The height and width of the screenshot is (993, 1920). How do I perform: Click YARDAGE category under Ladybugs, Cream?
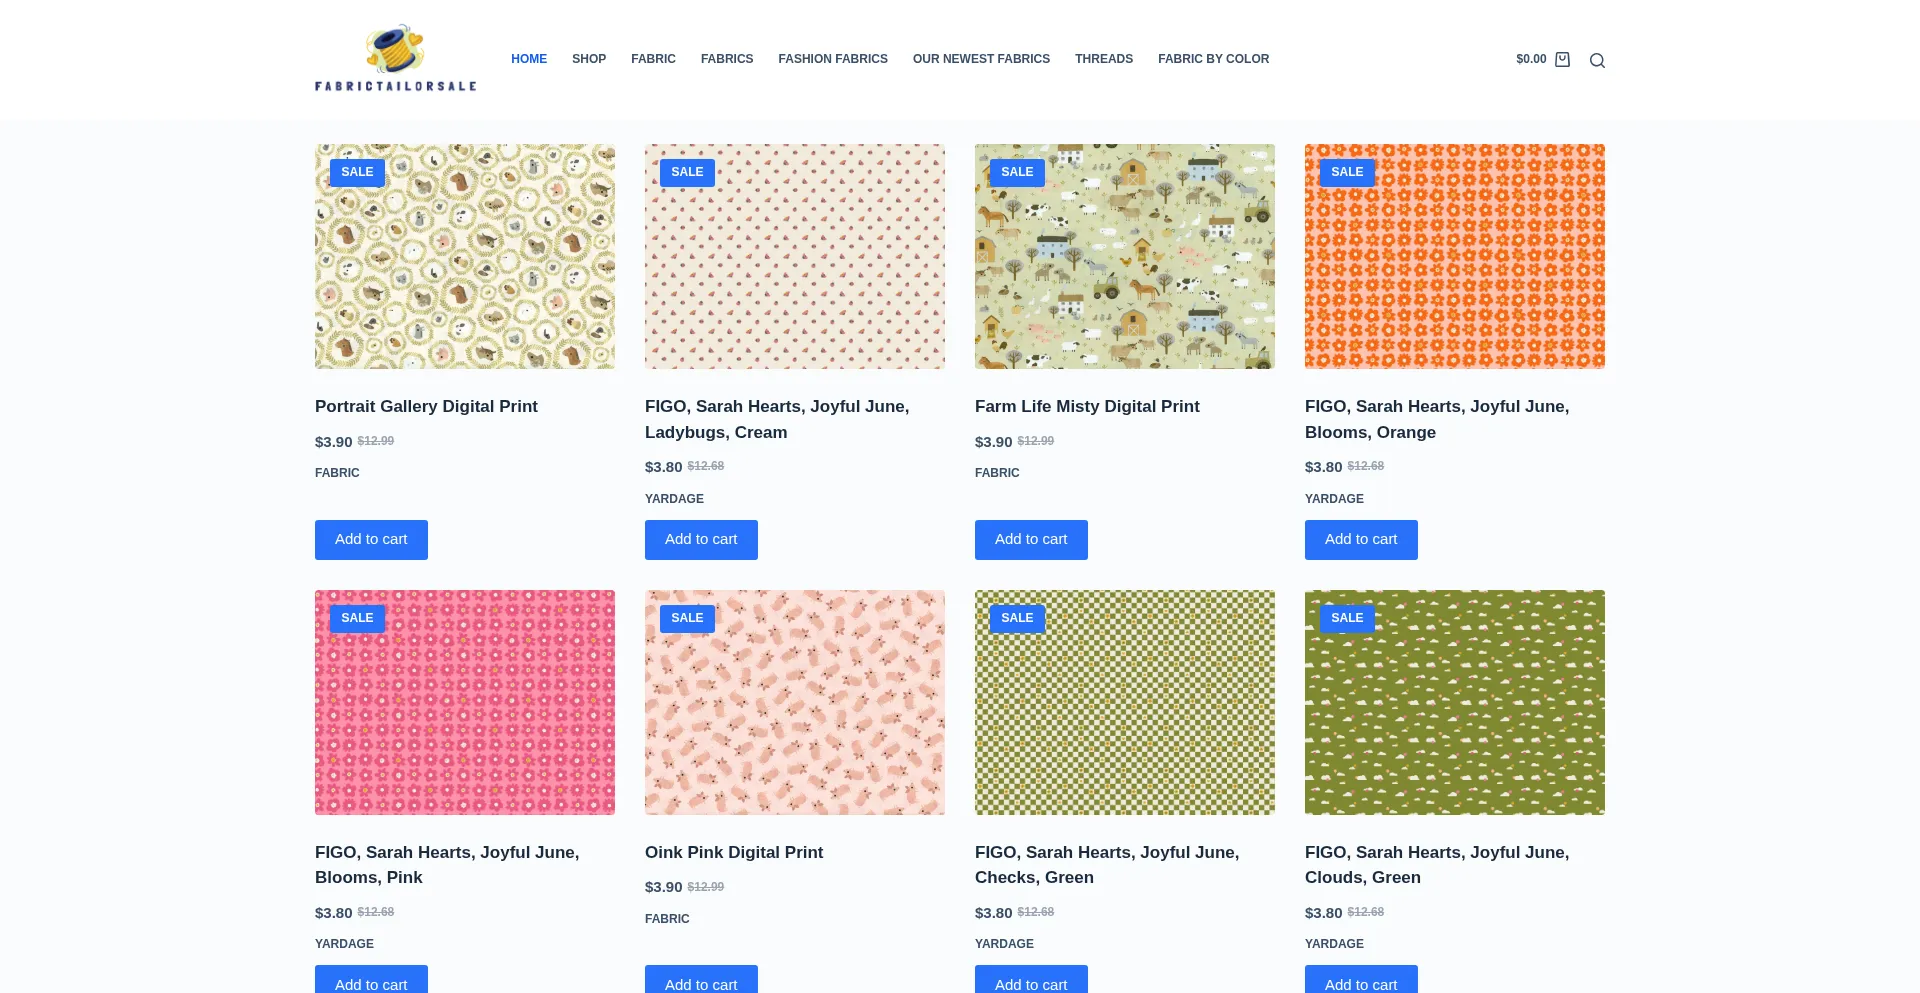coord(674,498)
